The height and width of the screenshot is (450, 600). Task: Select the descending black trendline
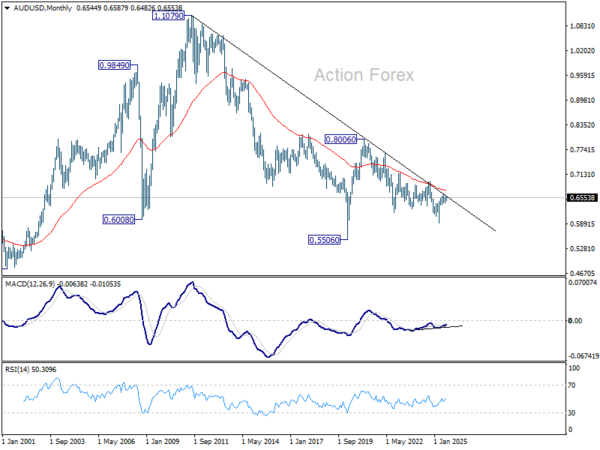pos(344,124)
